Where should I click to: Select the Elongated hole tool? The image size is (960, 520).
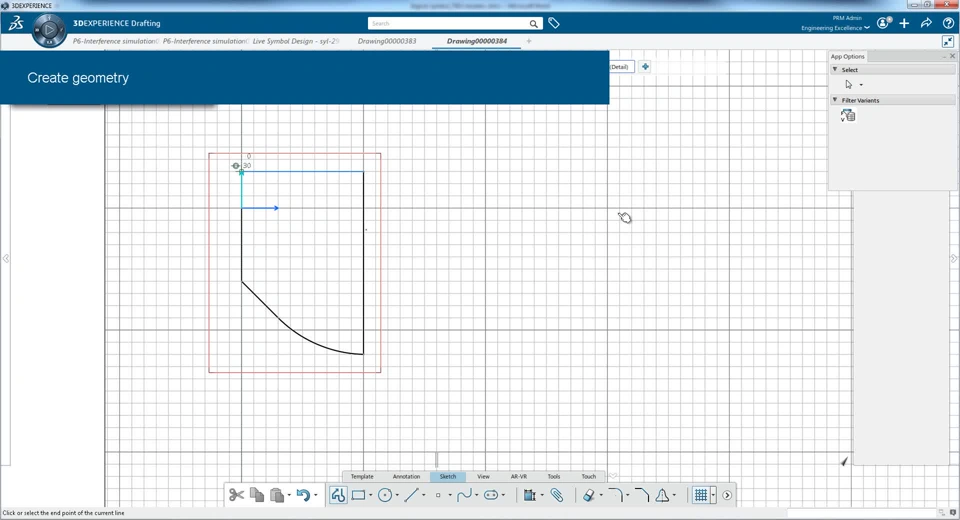pos(491,495)
